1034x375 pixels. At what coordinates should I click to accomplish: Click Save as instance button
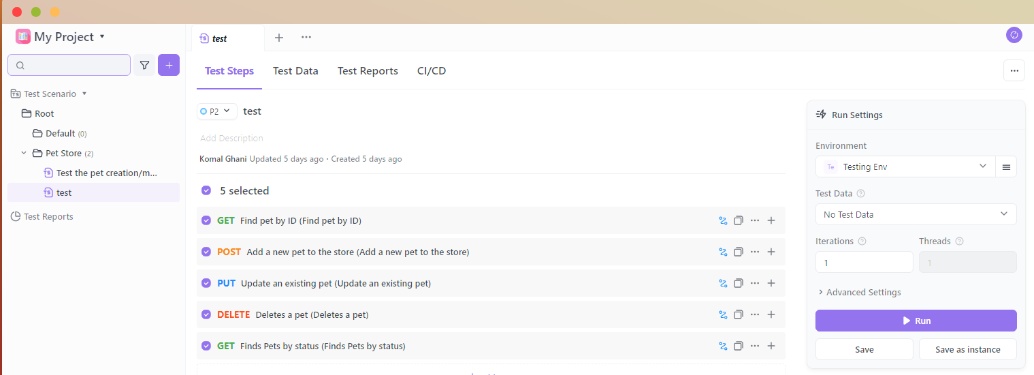click(967, 349)
